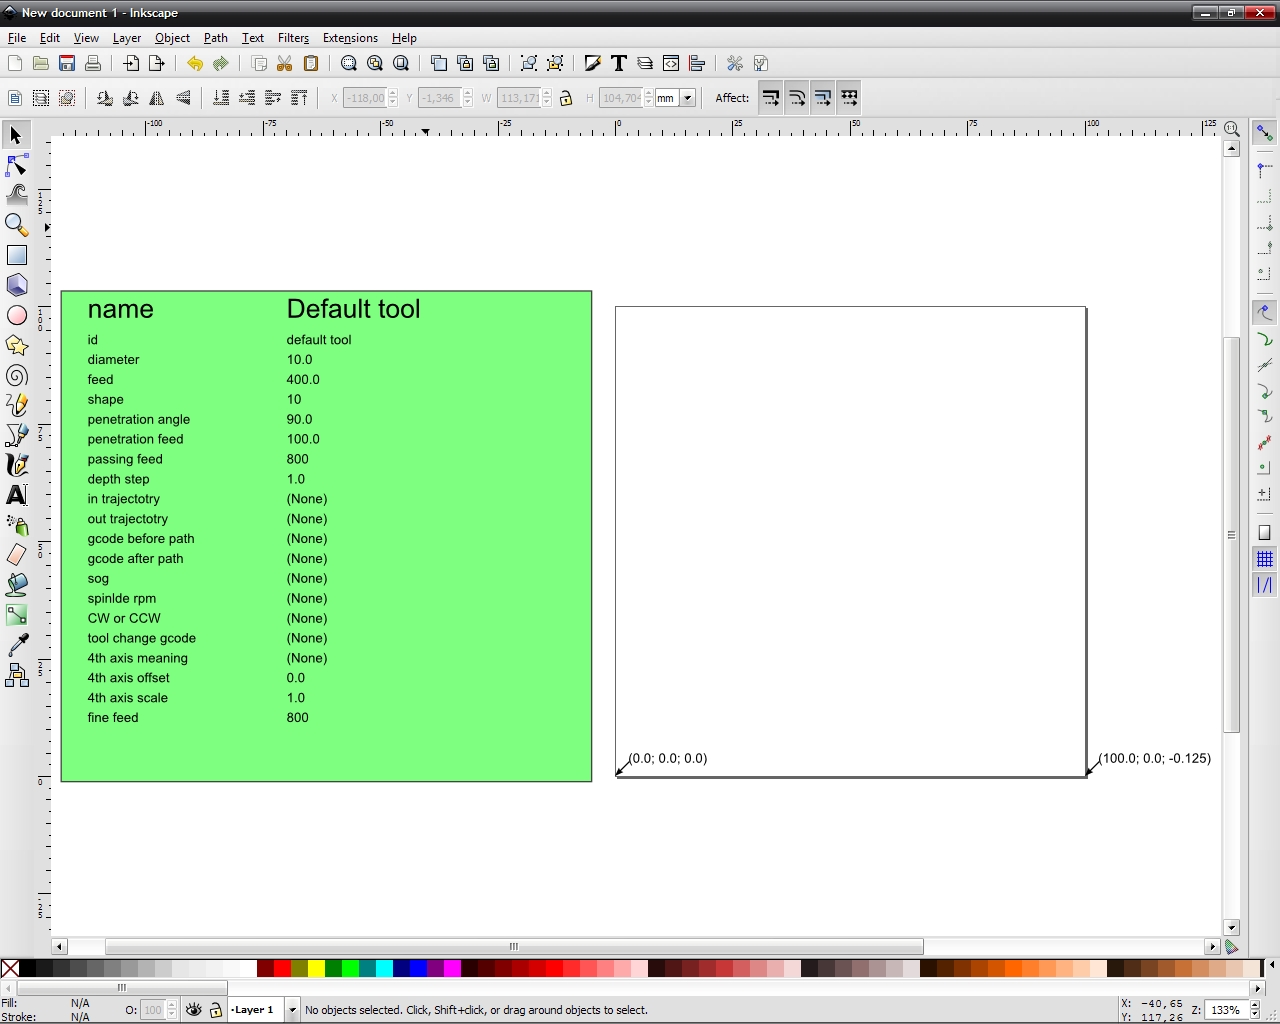Open the Extensions menu
This screenshot has height=1024, width=1280.
(x=350, y=38)
